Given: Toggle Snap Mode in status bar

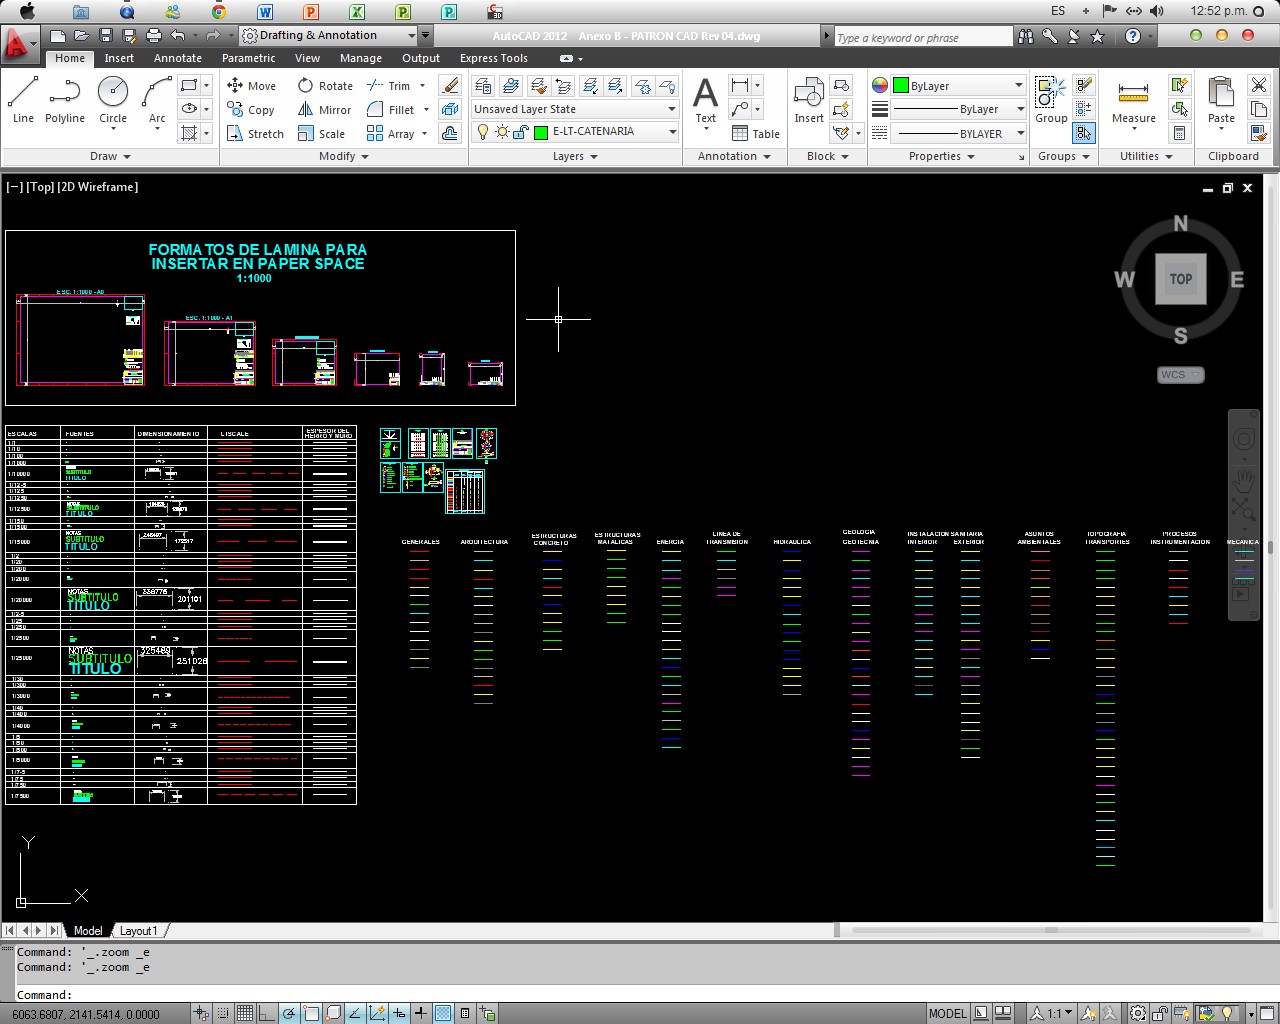Looking at the screenshot, I should click(x=223, y=1013).
